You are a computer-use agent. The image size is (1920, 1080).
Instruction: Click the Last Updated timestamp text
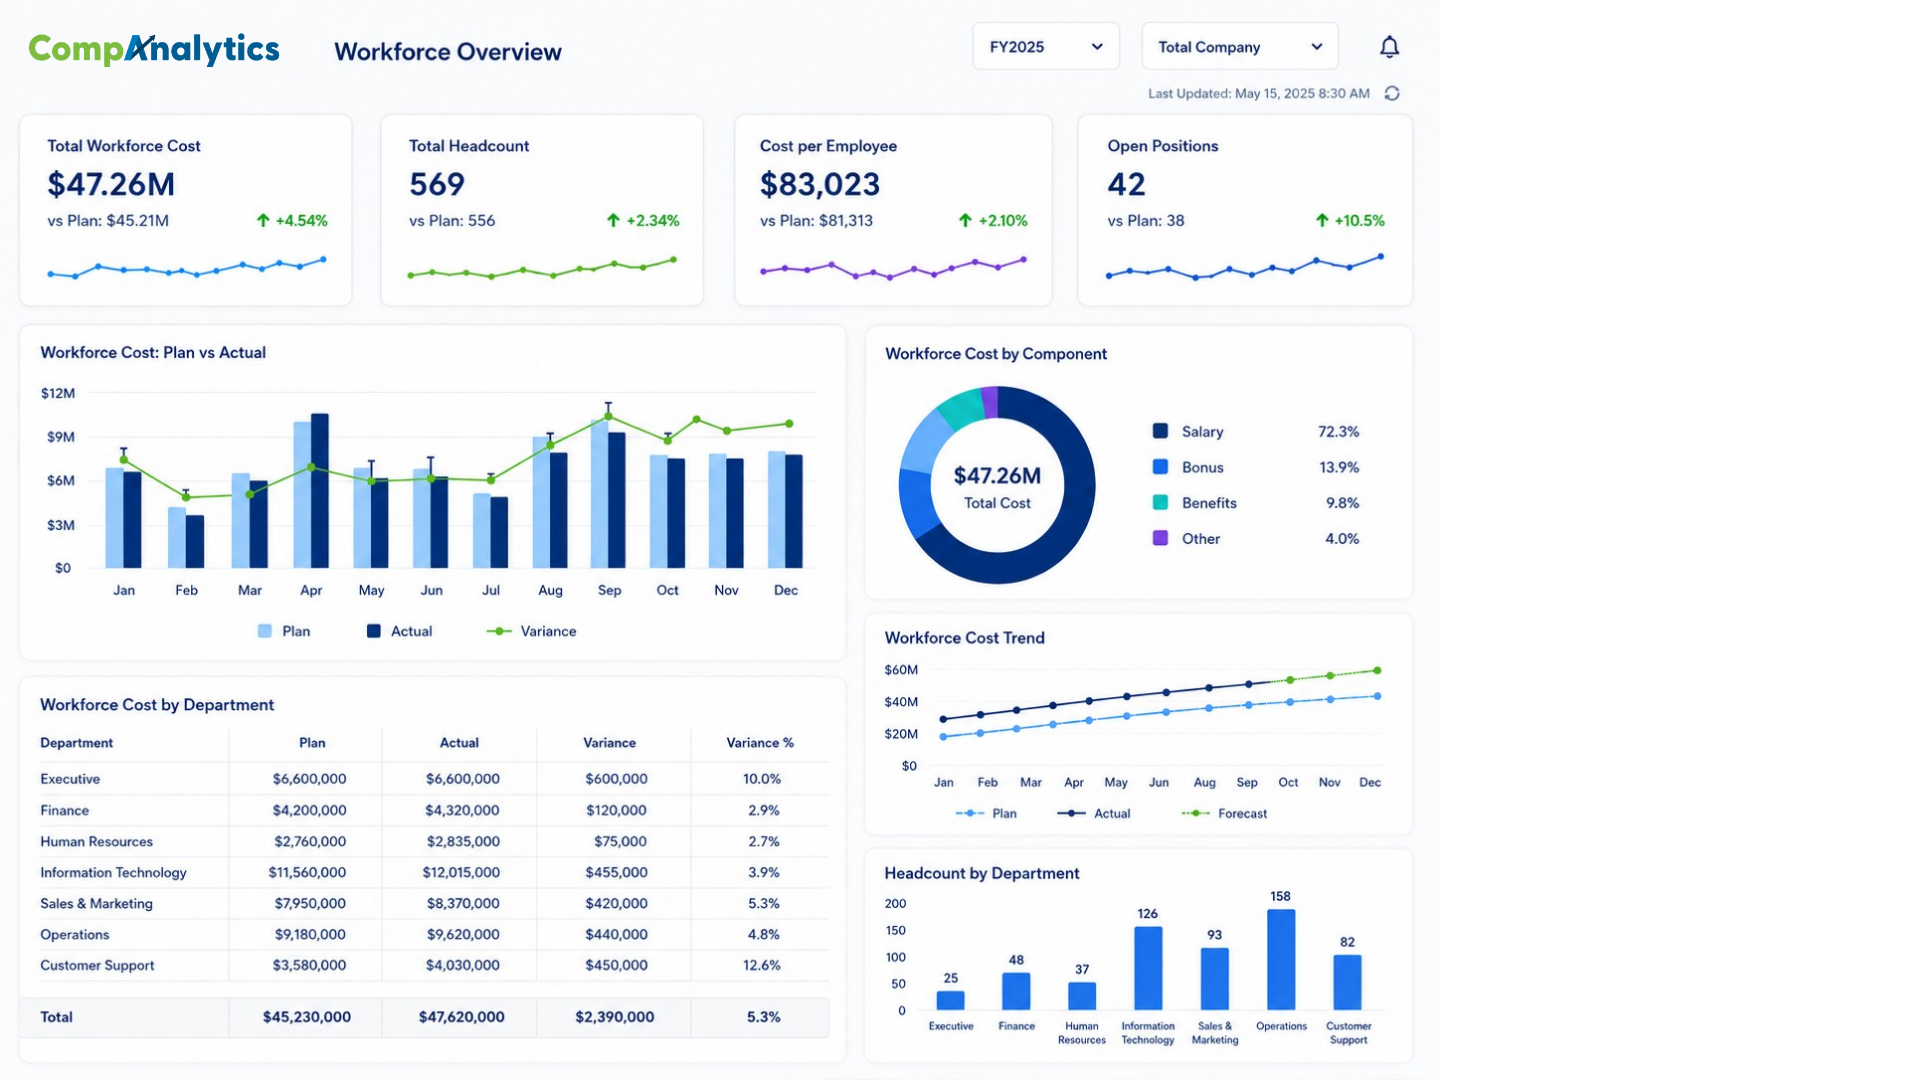1259,93
